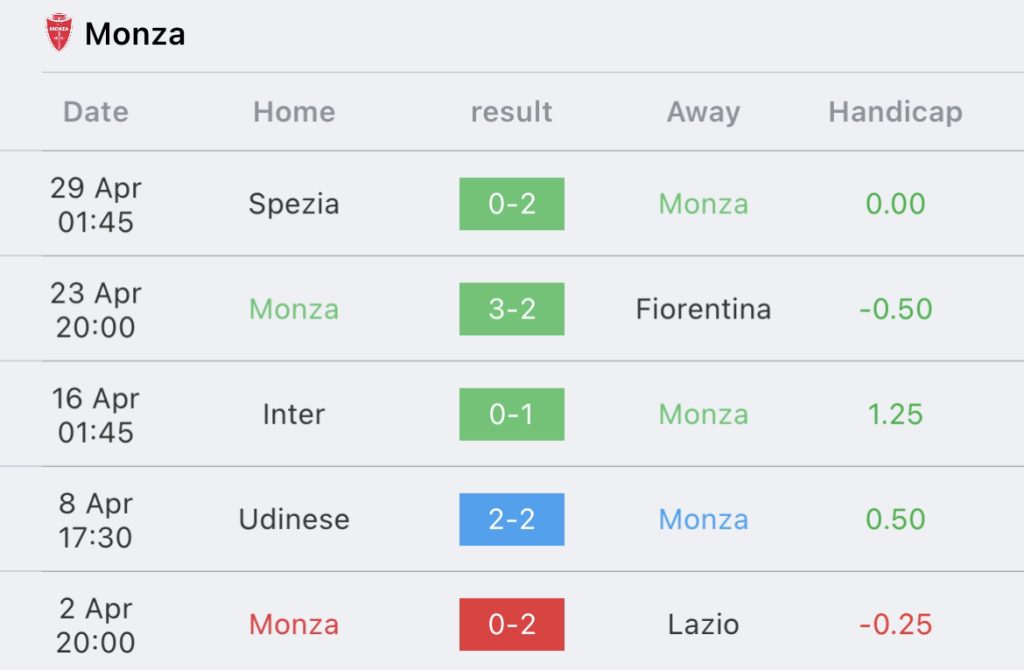This screenshot has height=670, width=1024.
Task: Select the Spezia team name
Action: tap(294, 205)
